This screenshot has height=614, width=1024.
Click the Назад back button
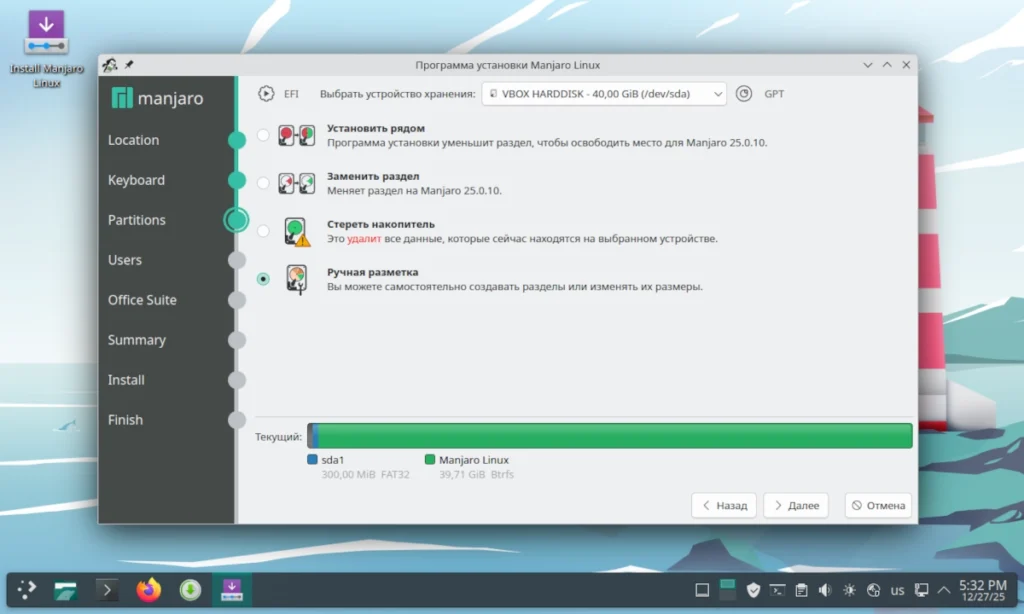click(x=724, y=505)
